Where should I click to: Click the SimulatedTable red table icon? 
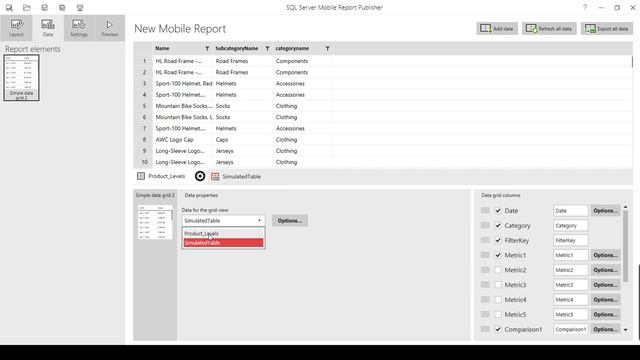(215, 176)
